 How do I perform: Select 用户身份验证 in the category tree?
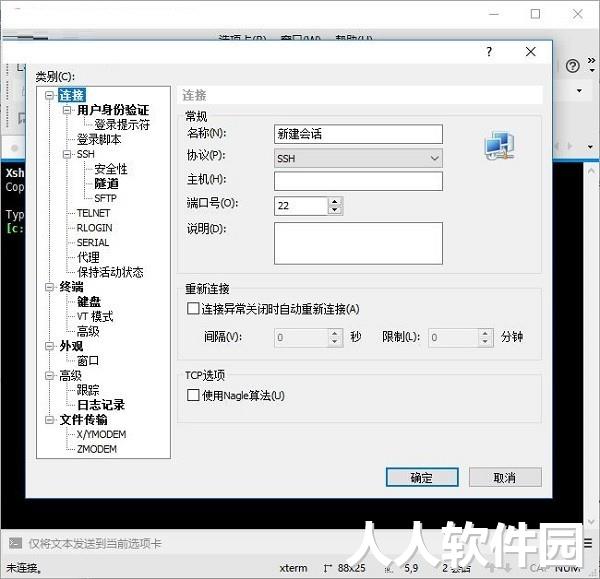coord(113,110)
